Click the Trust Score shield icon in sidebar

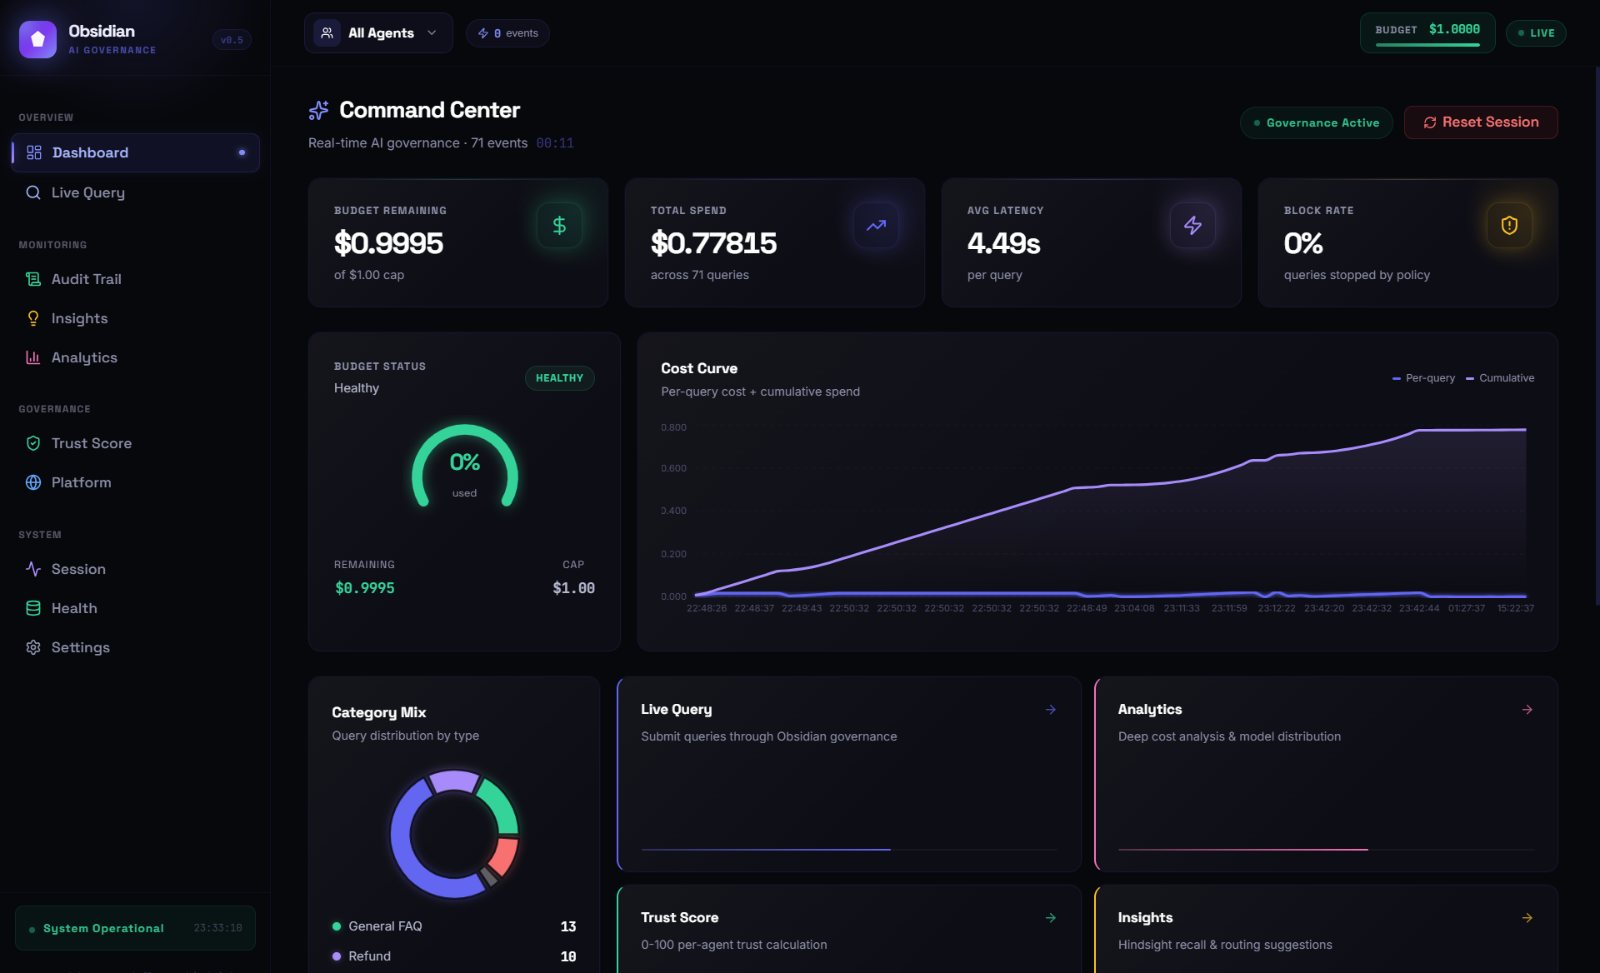tap(33, 443)
